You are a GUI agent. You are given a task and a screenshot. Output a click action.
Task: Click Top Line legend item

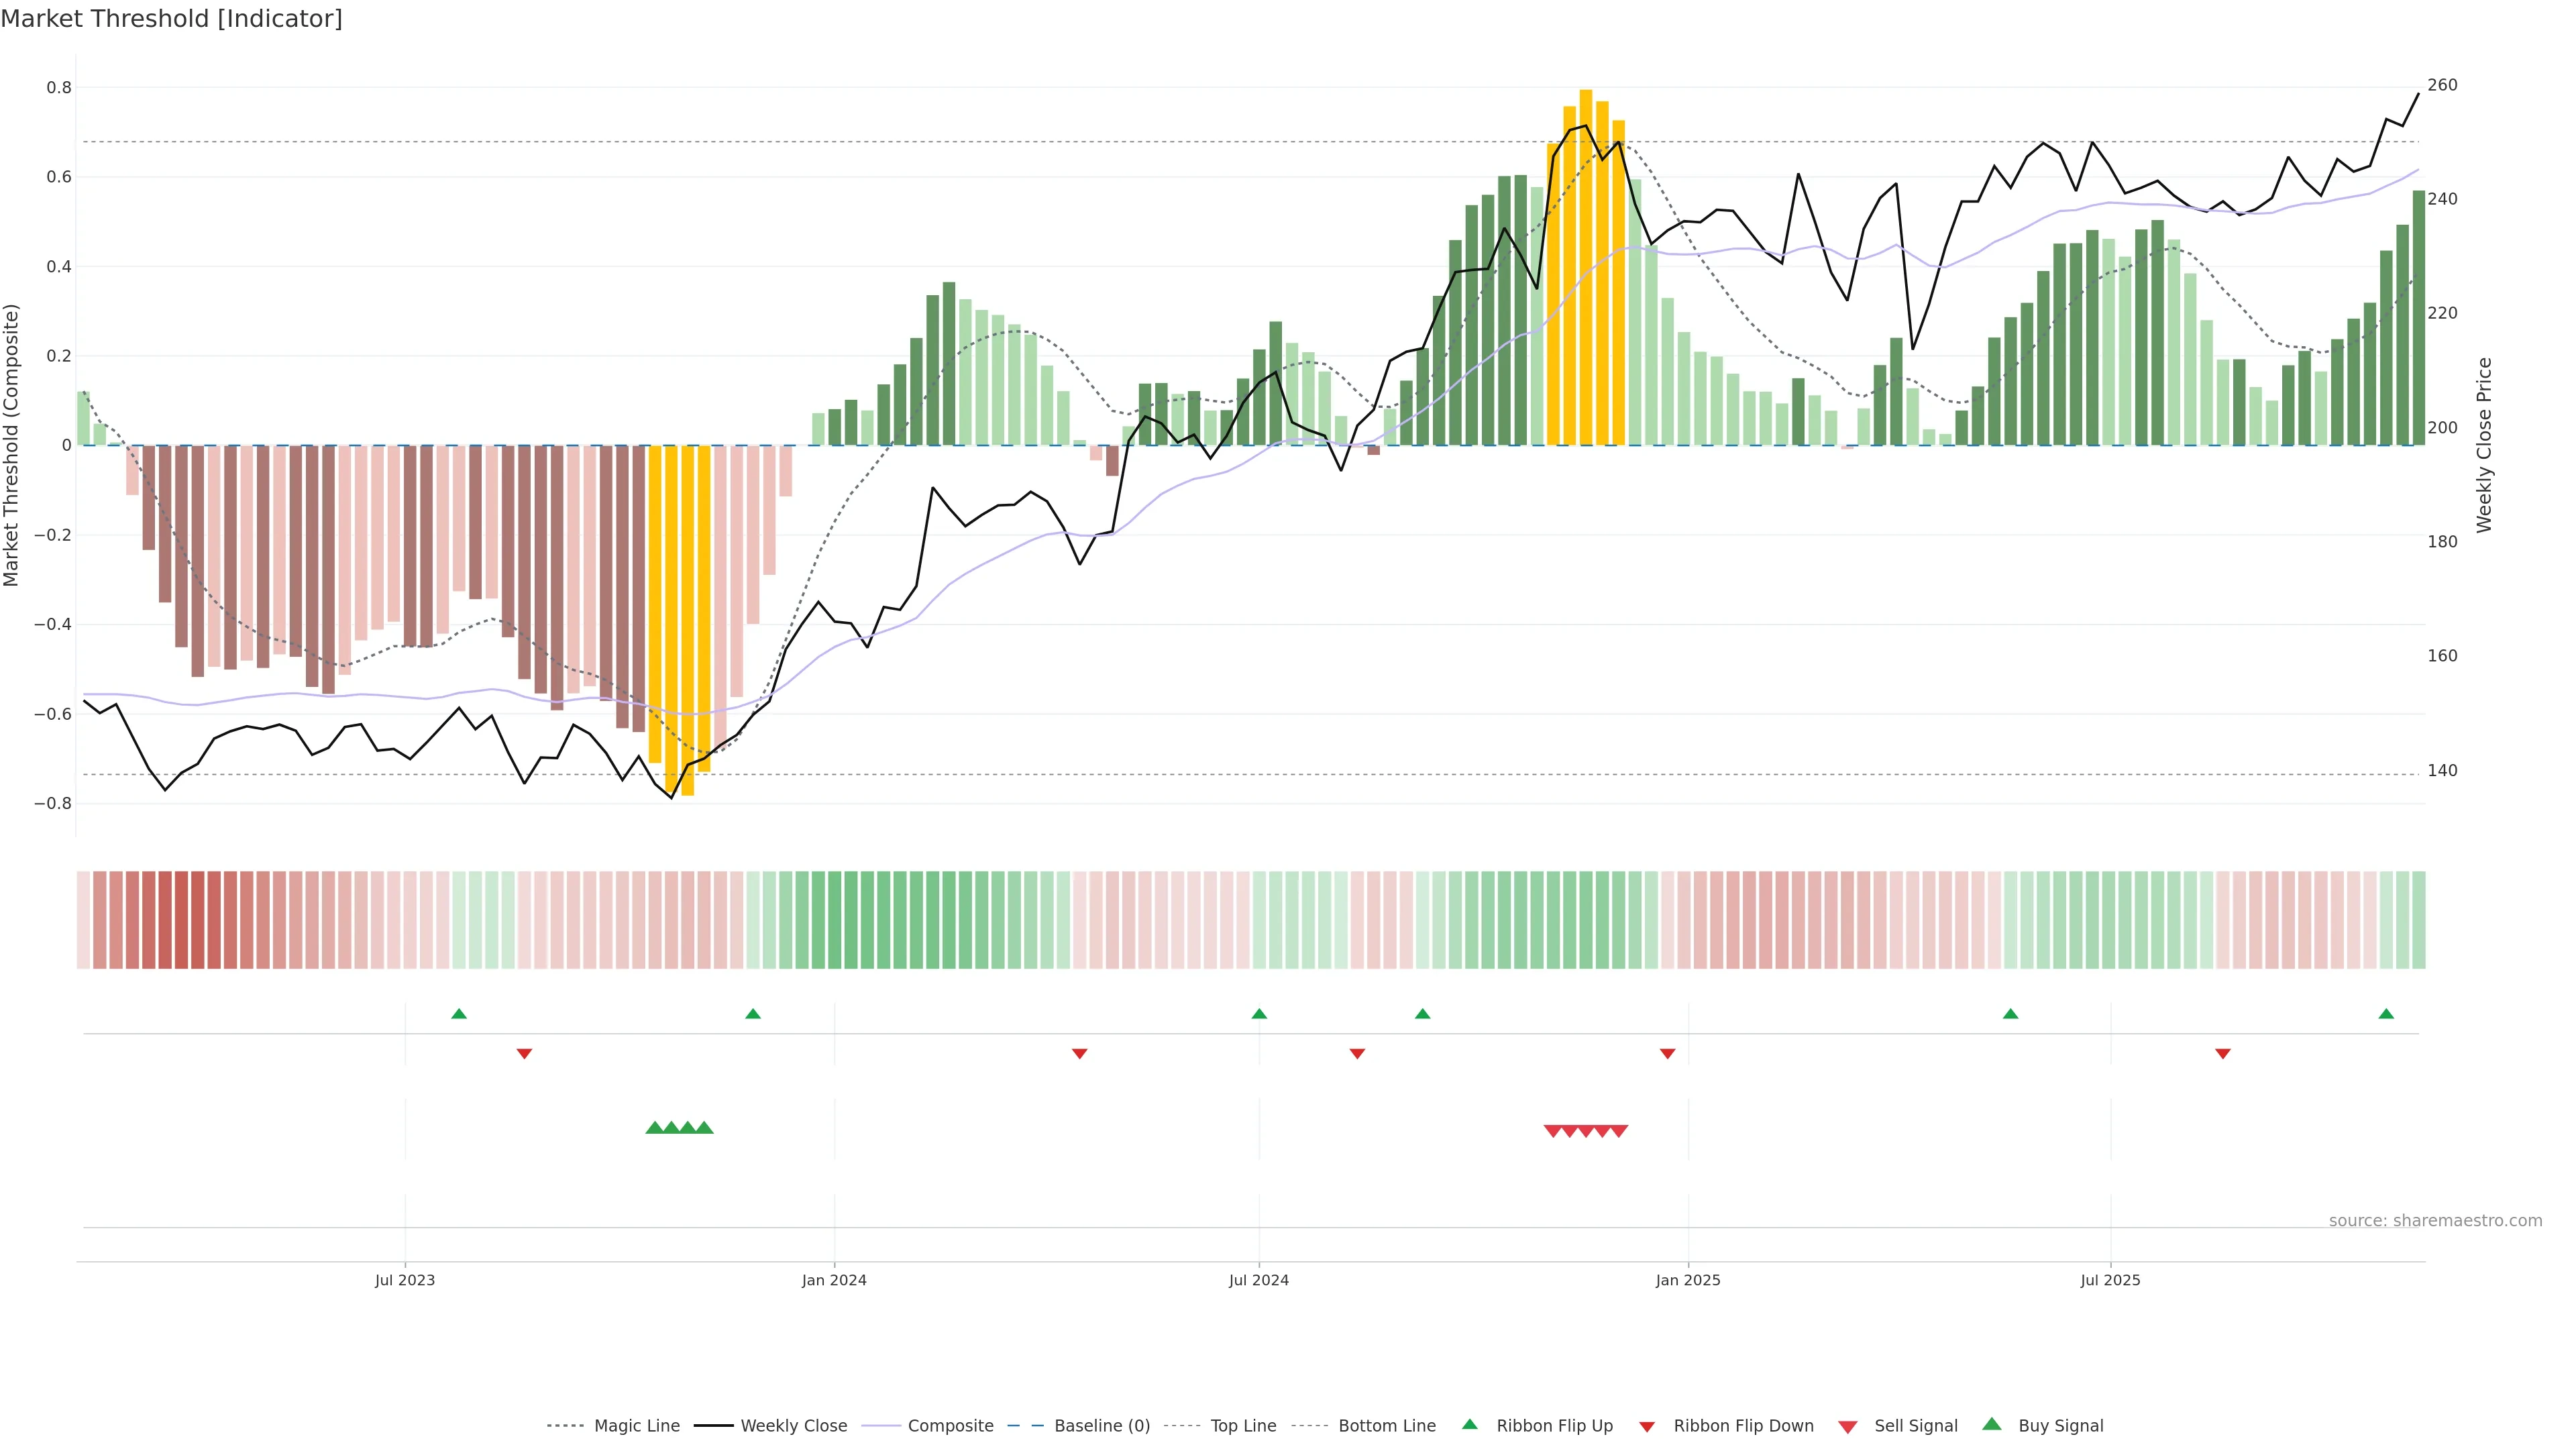1243,1426
